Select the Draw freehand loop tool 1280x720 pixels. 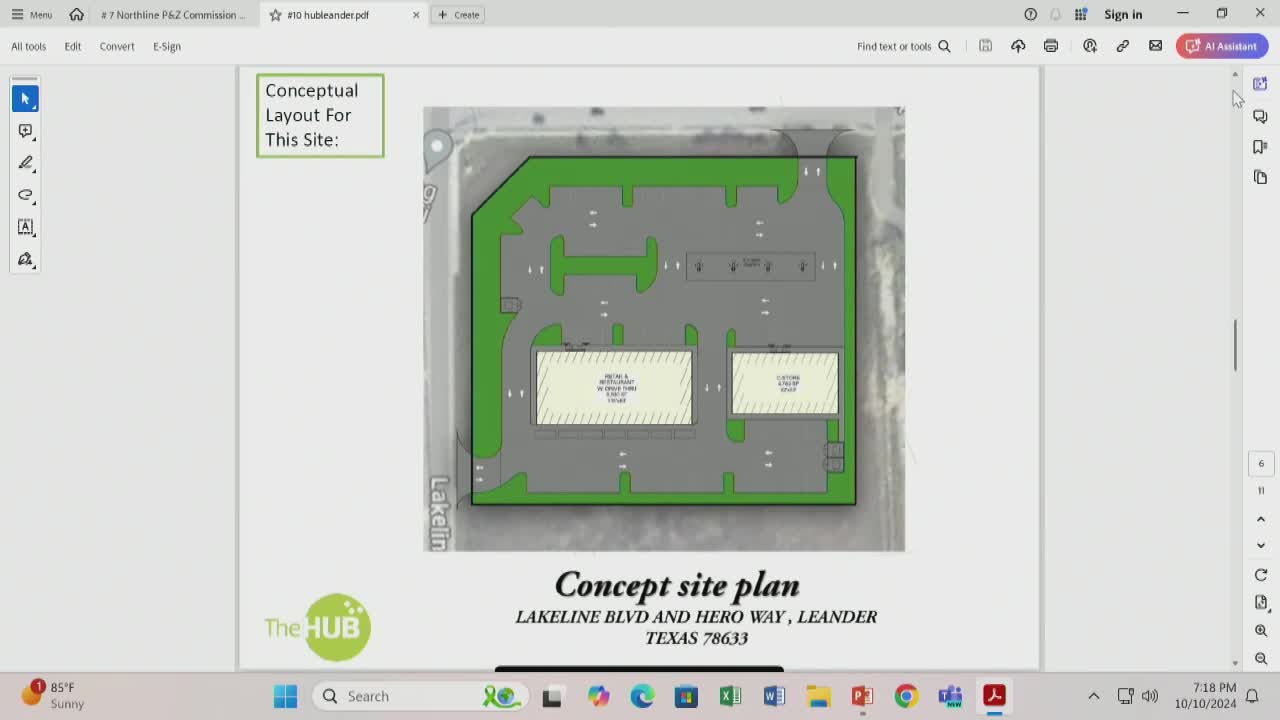[x=25, y=195]
